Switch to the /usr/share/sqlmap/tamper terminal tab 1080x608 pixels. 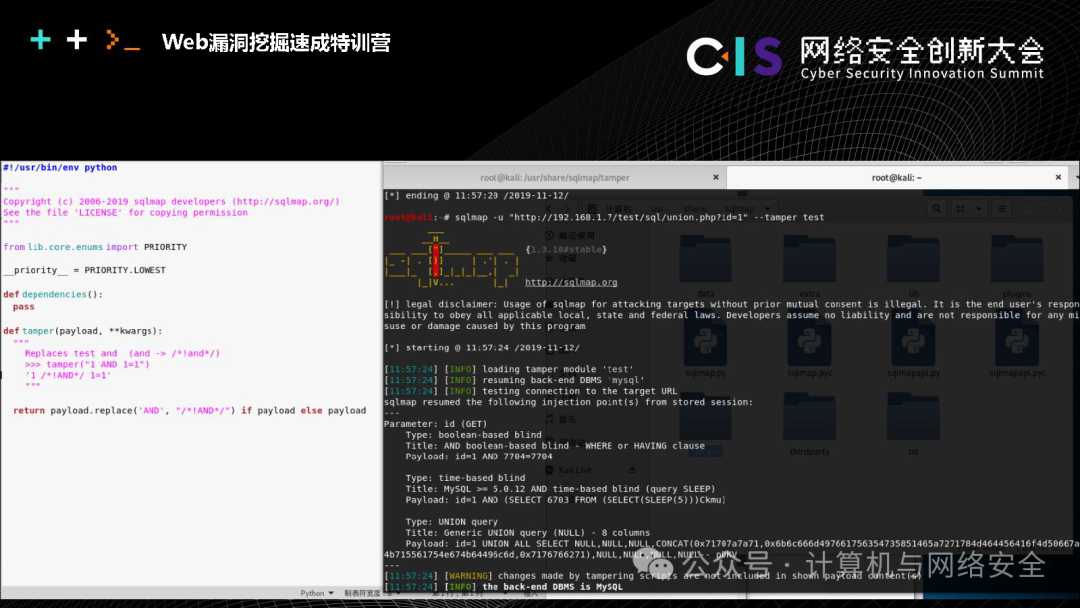554,178
